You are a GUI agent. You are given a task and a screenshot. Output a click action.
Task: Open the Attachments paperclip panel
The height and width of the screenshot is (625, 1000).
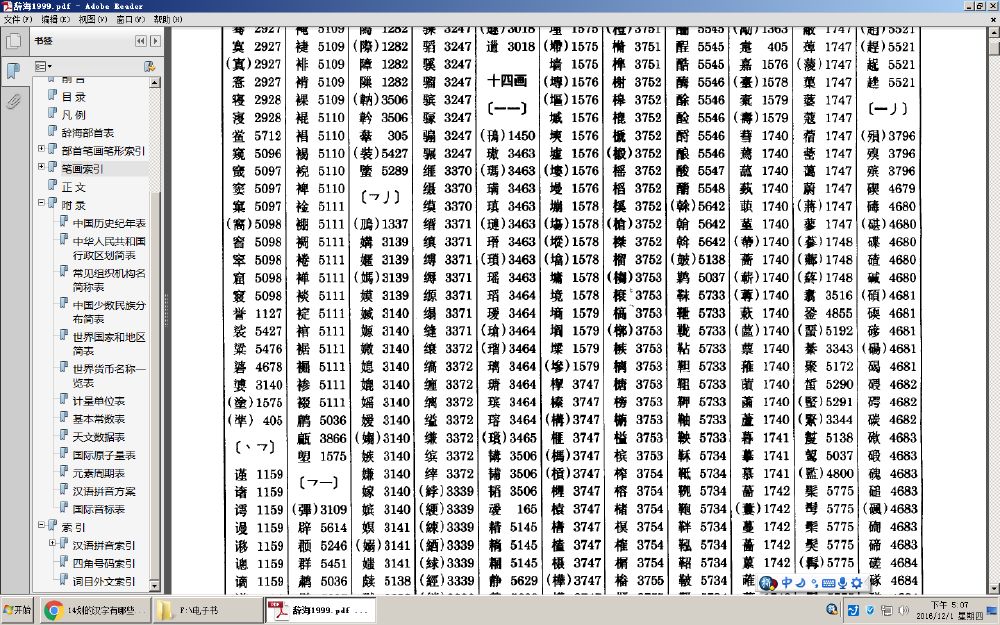(x=13, y=101)
